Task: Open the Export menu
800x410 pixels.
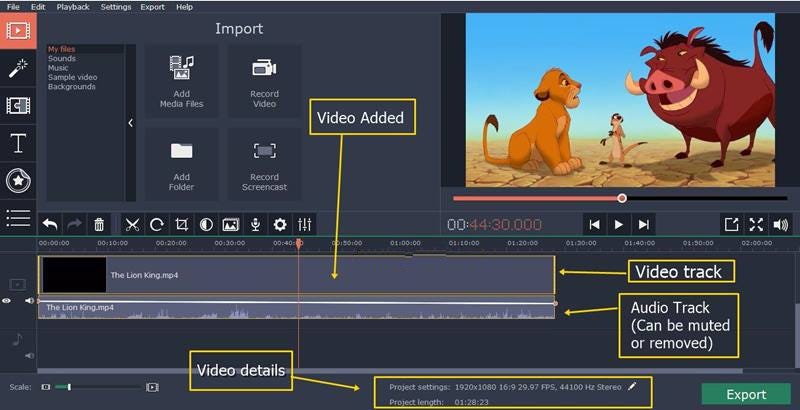Action: click(x=153, y=7)
